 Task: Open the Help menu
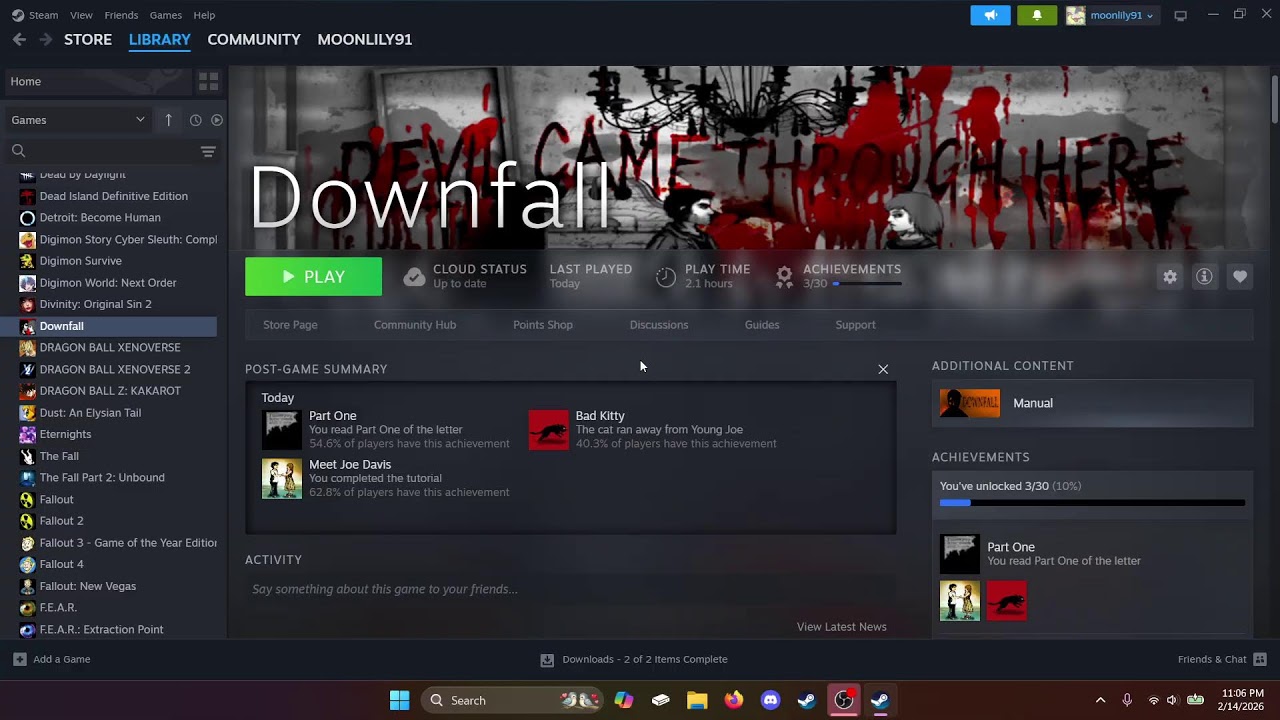(204, 15)
